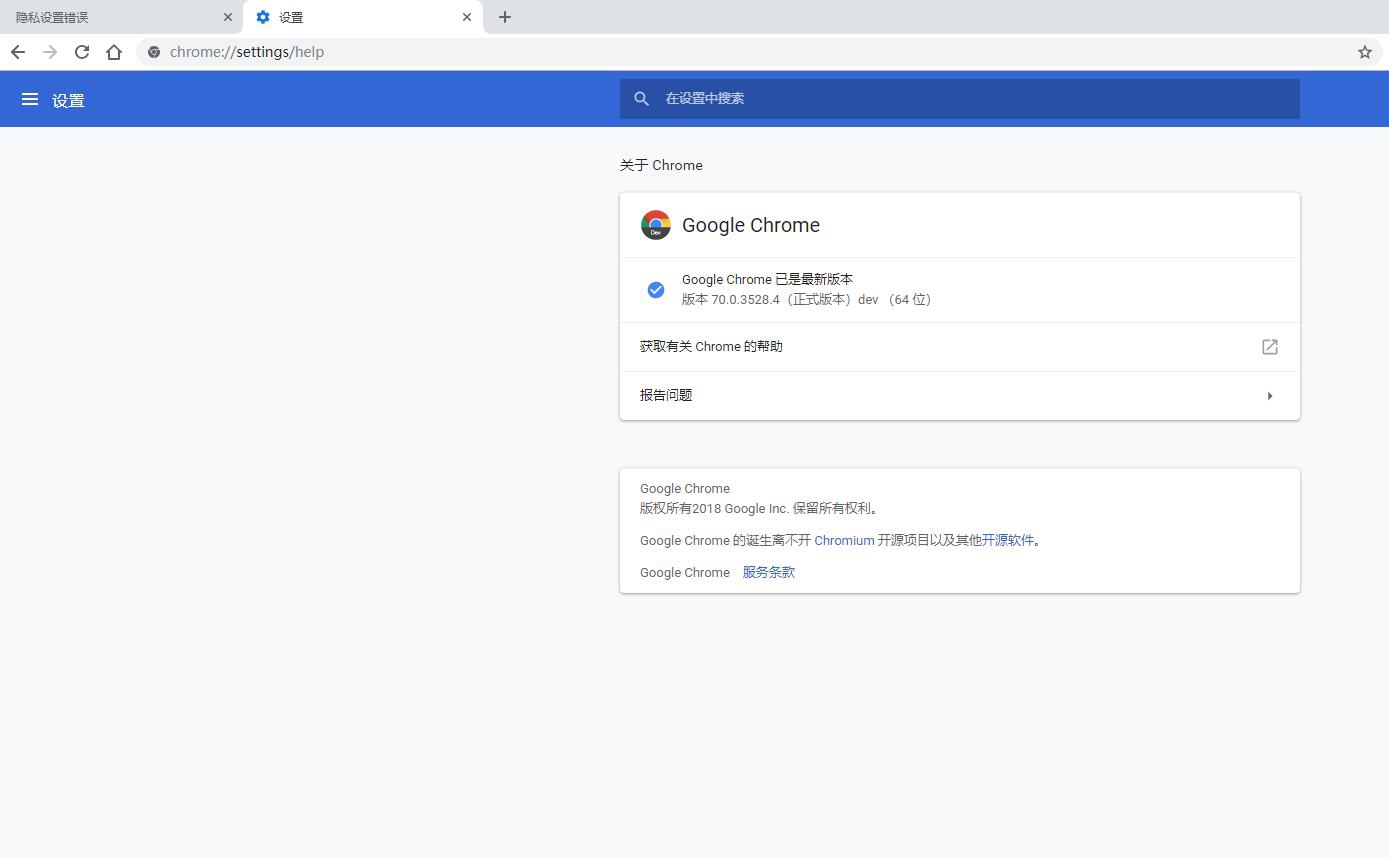Click the magnifier icon in the settings search
1389x858 pixels.
642,99
